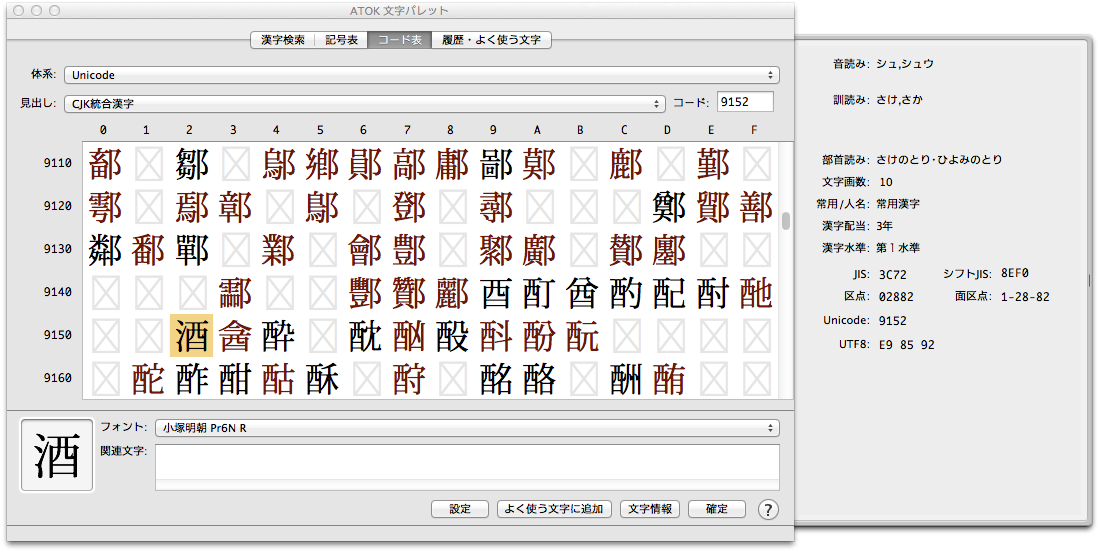1099x552 pixels.
Task: Click the 区点 value 02882
Action: [896, 296]
